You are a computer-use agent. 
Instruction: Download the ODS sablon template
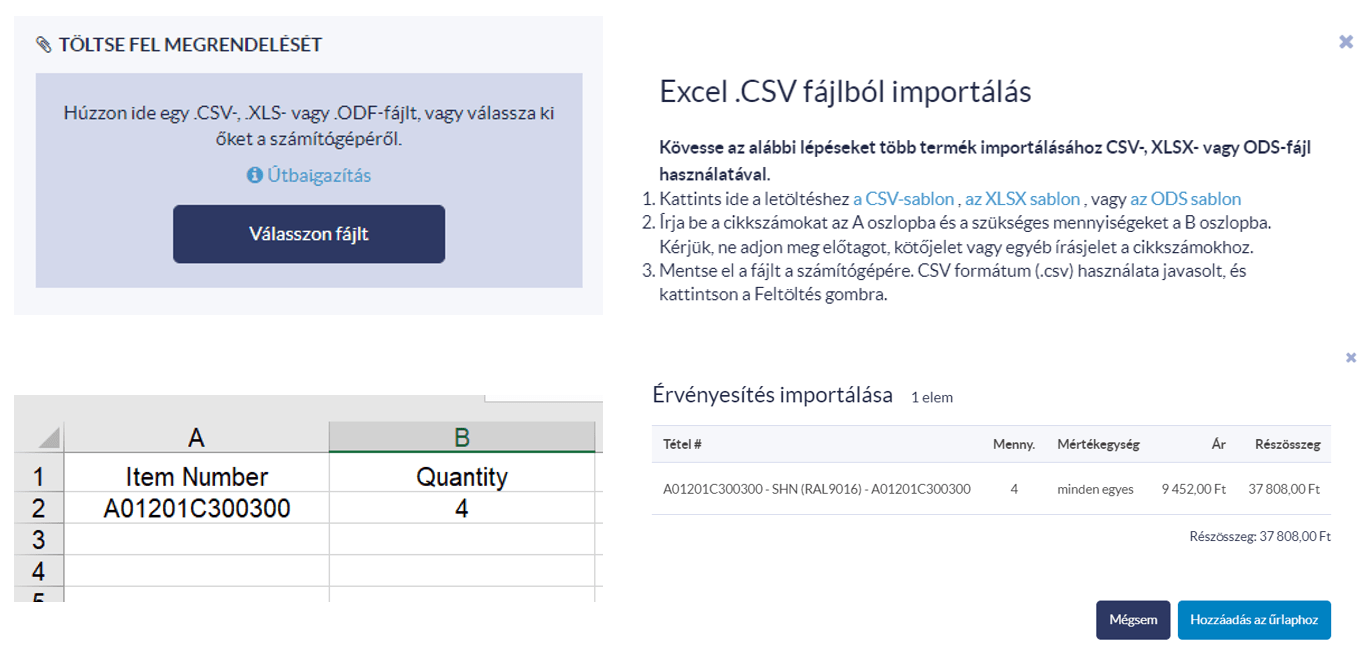point(1186,199)
